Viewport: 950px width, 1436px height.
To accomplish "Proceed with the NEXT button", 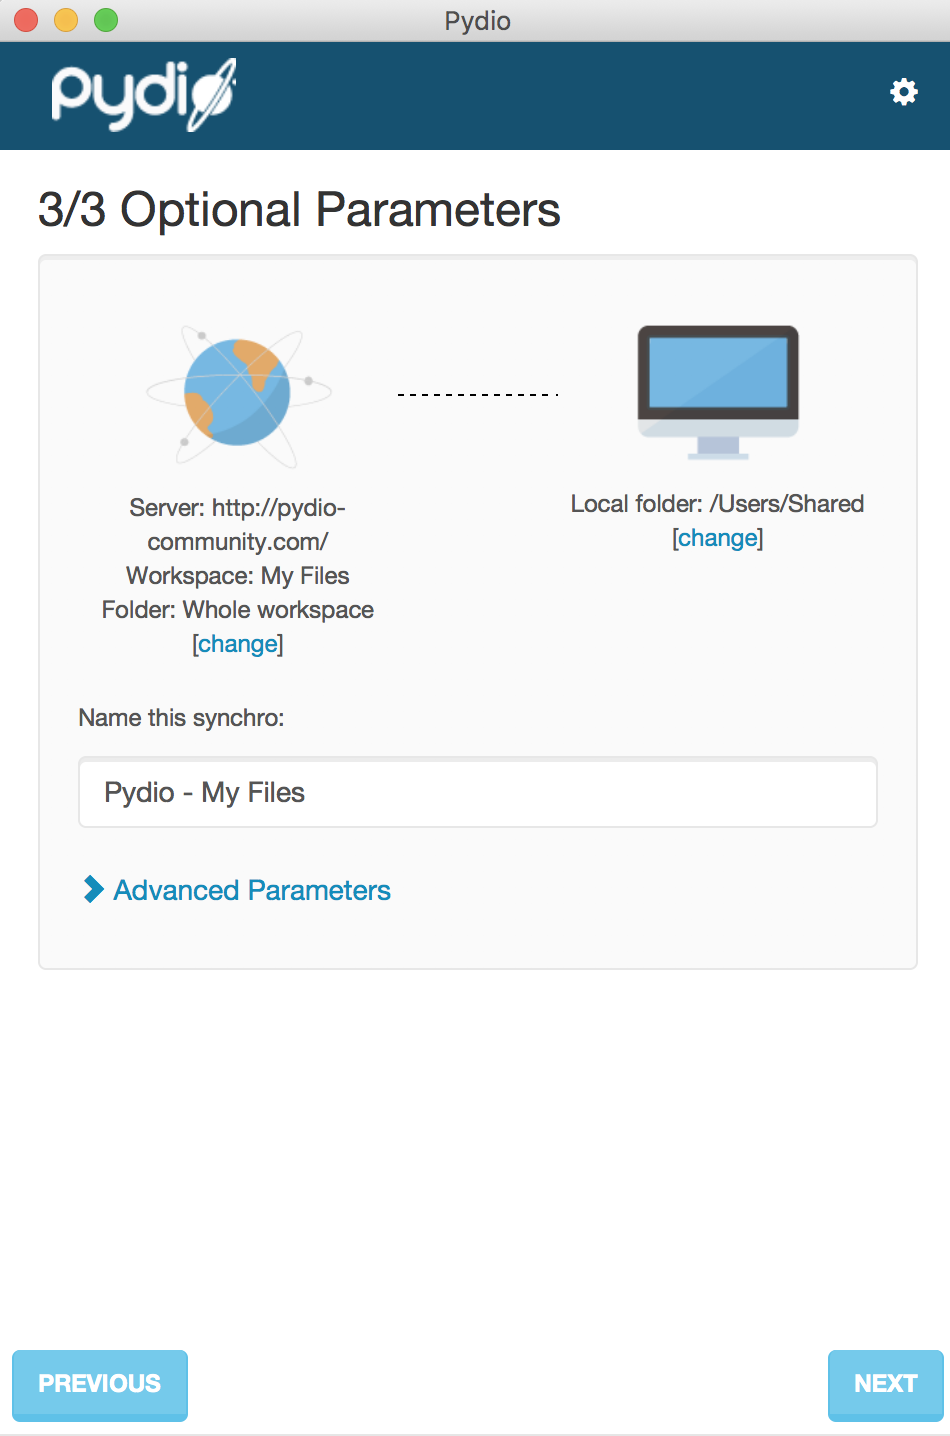I will (x=886, y=1384).
